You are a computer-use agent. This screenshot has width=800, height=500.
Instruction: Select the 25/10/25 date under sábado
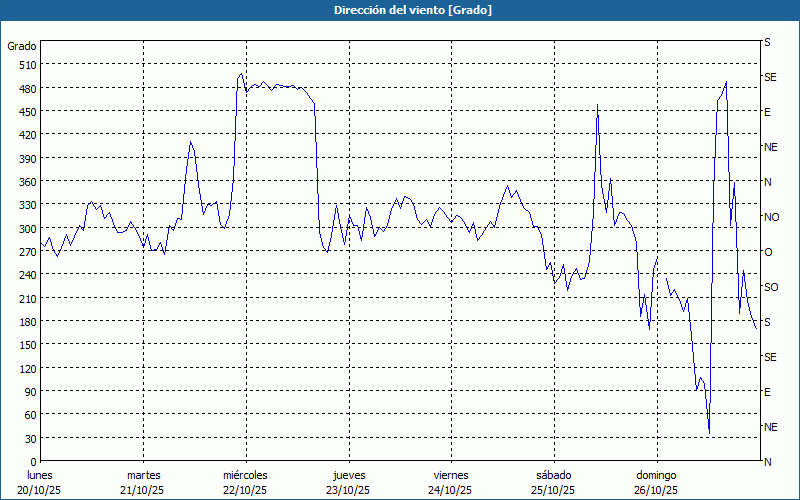point(553,490)
